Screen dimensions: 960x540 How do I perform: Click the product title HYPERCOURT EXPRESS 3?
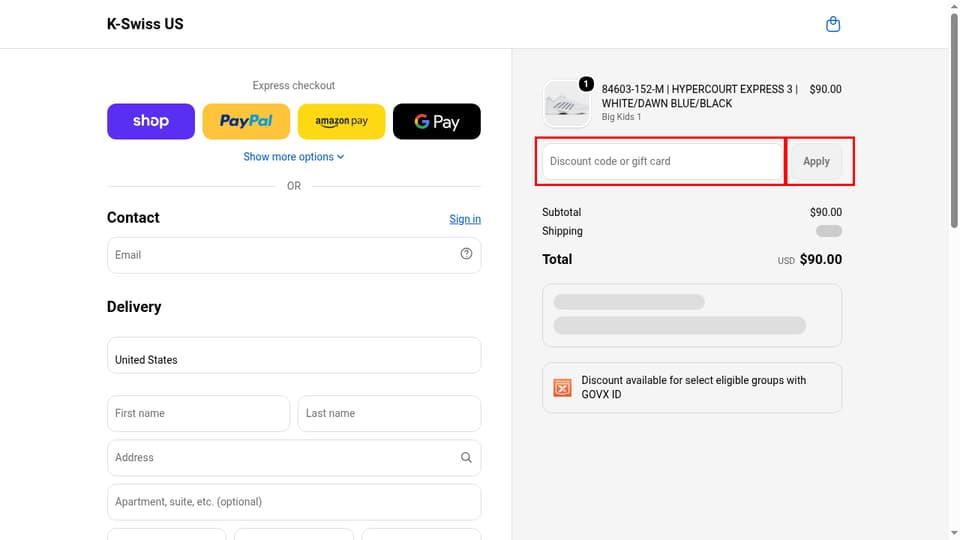[699, 96]
